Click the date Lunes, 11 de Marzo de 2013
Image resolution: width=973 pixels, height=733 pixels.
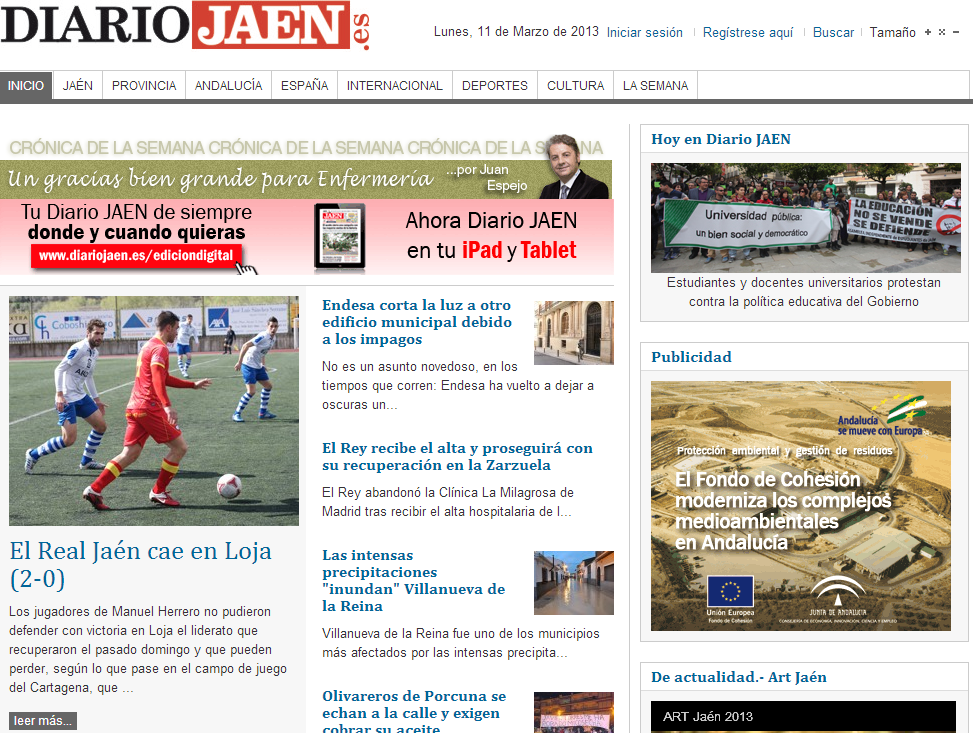tap(516, 32)
